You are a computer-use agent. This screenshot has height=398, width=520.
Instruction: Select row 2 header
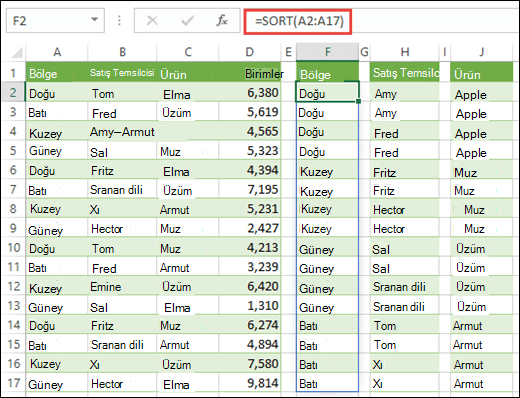(13, 92)
